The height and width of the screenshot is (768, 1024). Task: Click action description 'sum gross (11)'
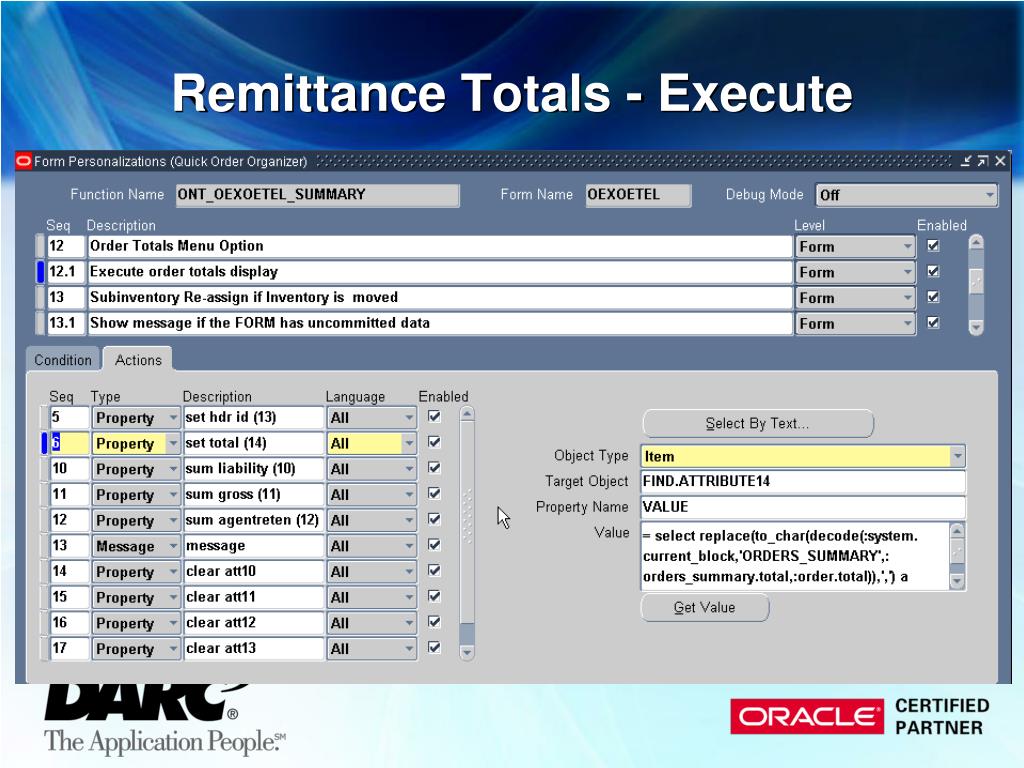[x=253, y=494]
